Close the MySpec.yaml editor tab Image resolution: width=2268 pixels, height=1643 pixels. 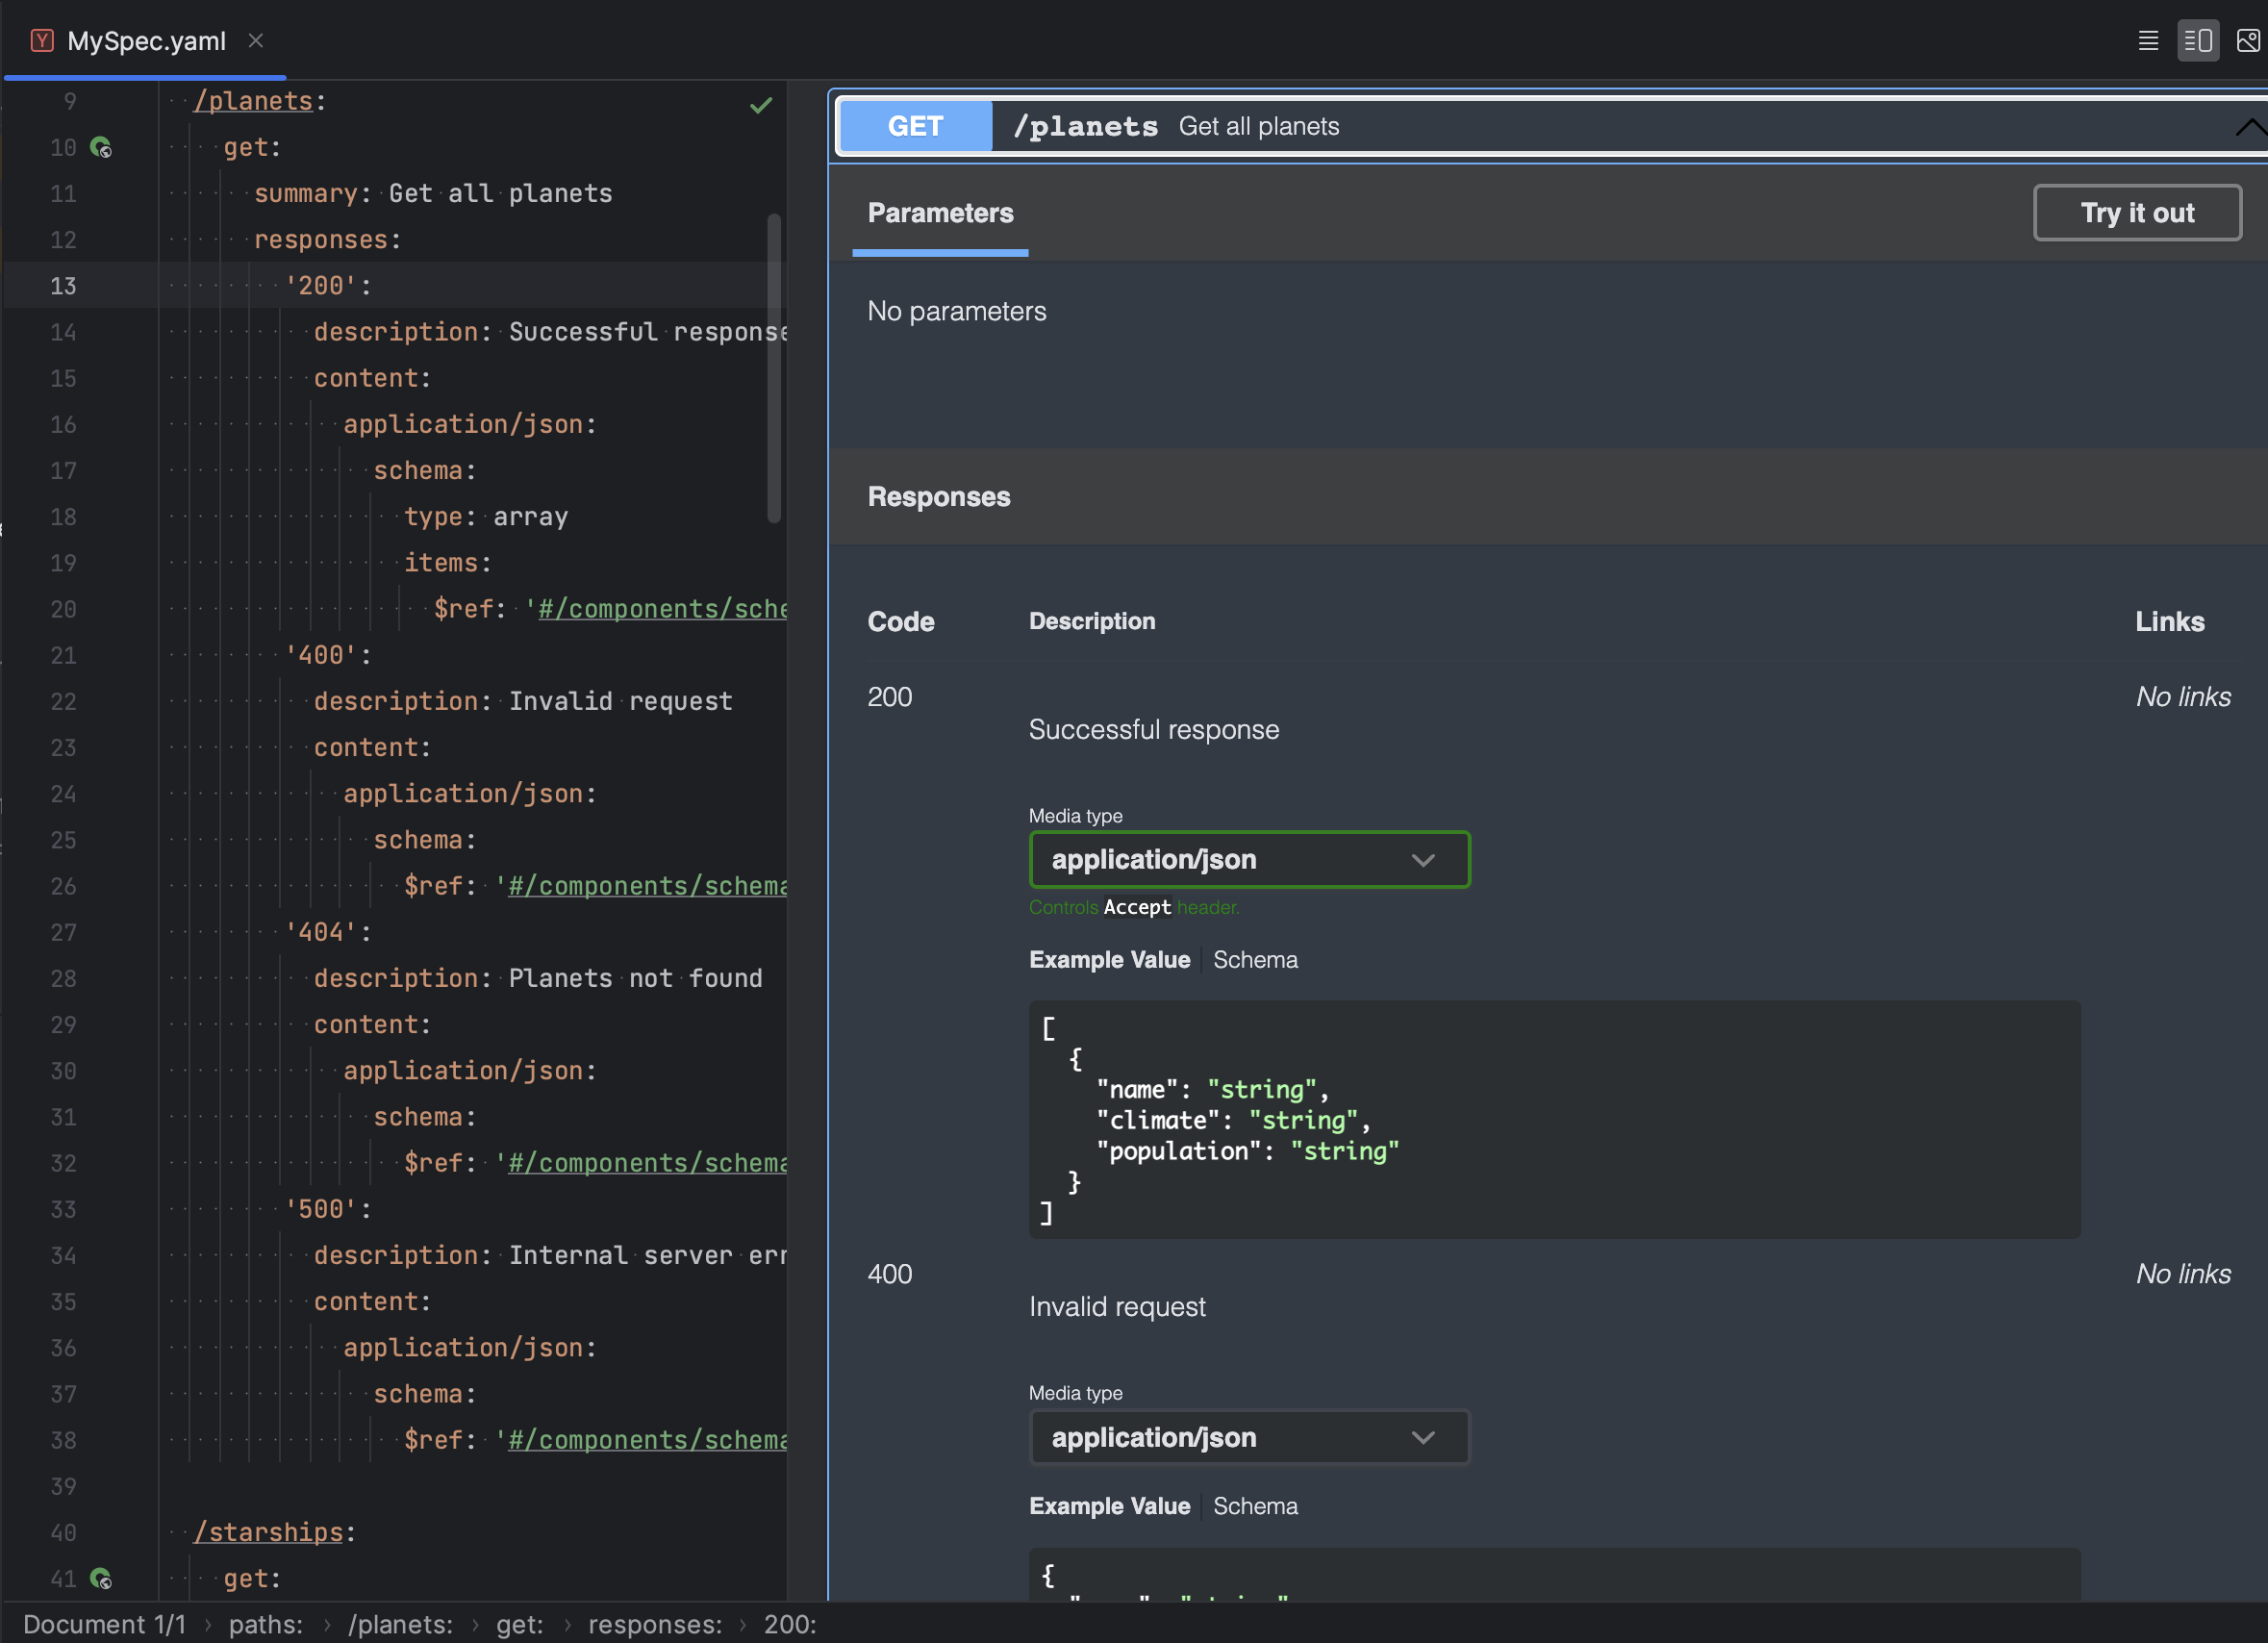point(256,41)
